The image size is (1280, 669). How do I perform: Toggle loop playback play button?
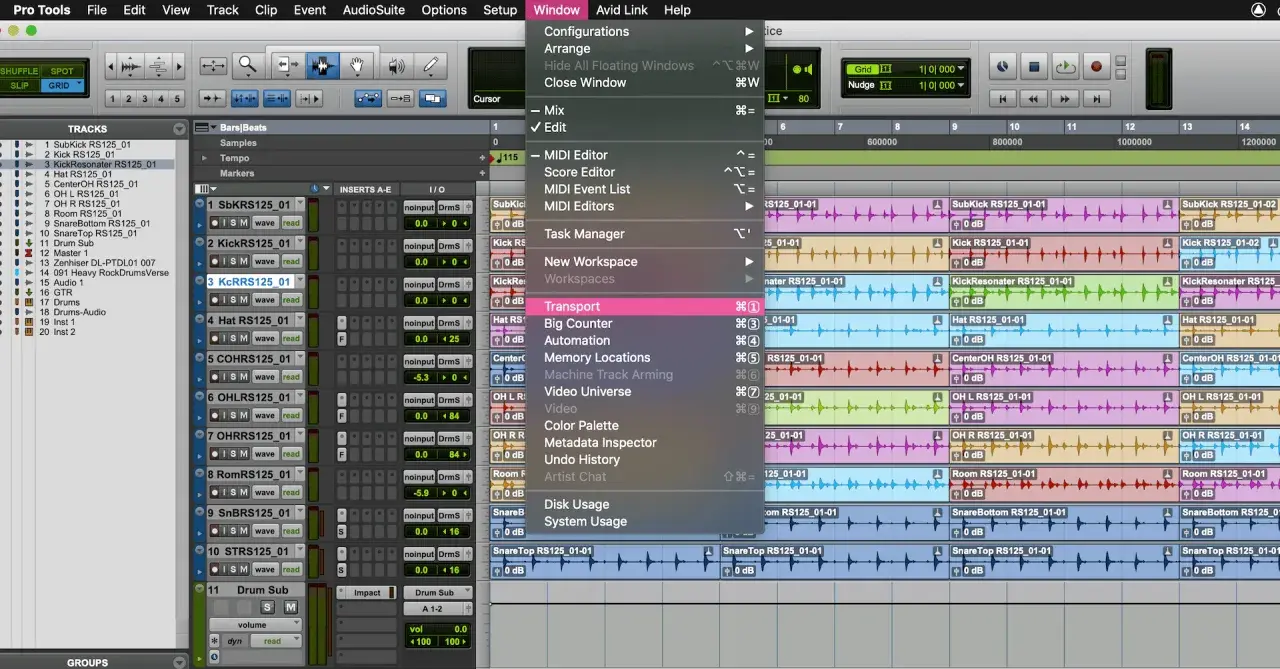pyautogui.click(x=1065, y=67)
